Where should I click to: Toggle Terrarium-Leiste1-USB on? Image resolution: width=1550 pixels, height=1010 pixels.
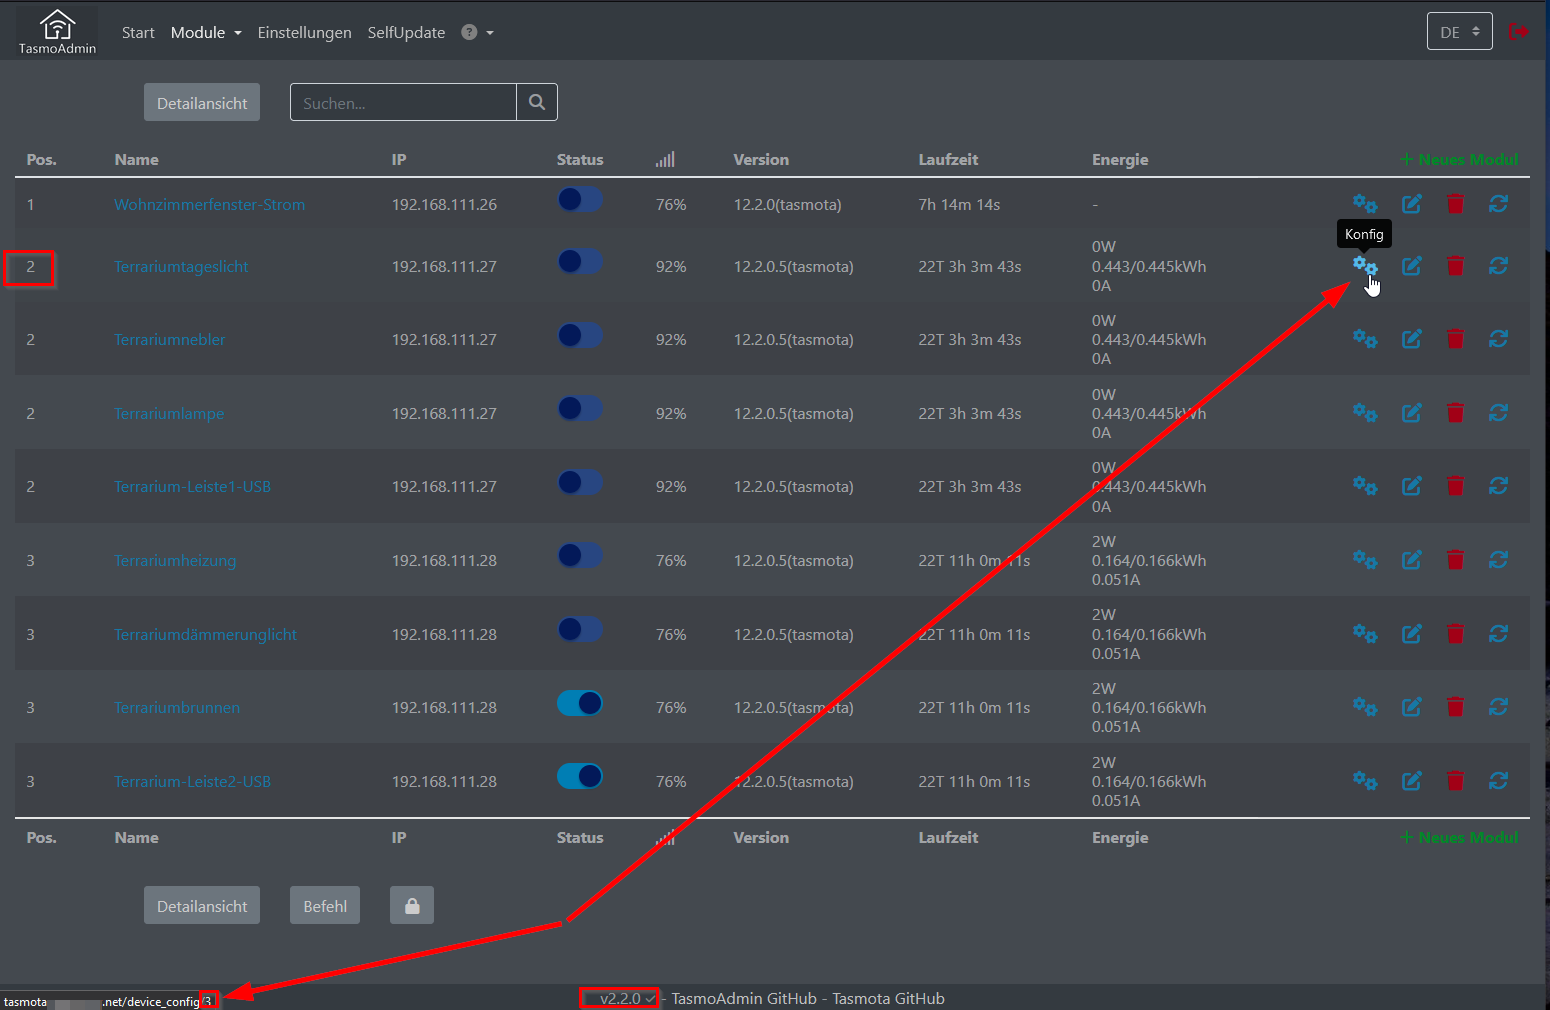coord(580,482)
